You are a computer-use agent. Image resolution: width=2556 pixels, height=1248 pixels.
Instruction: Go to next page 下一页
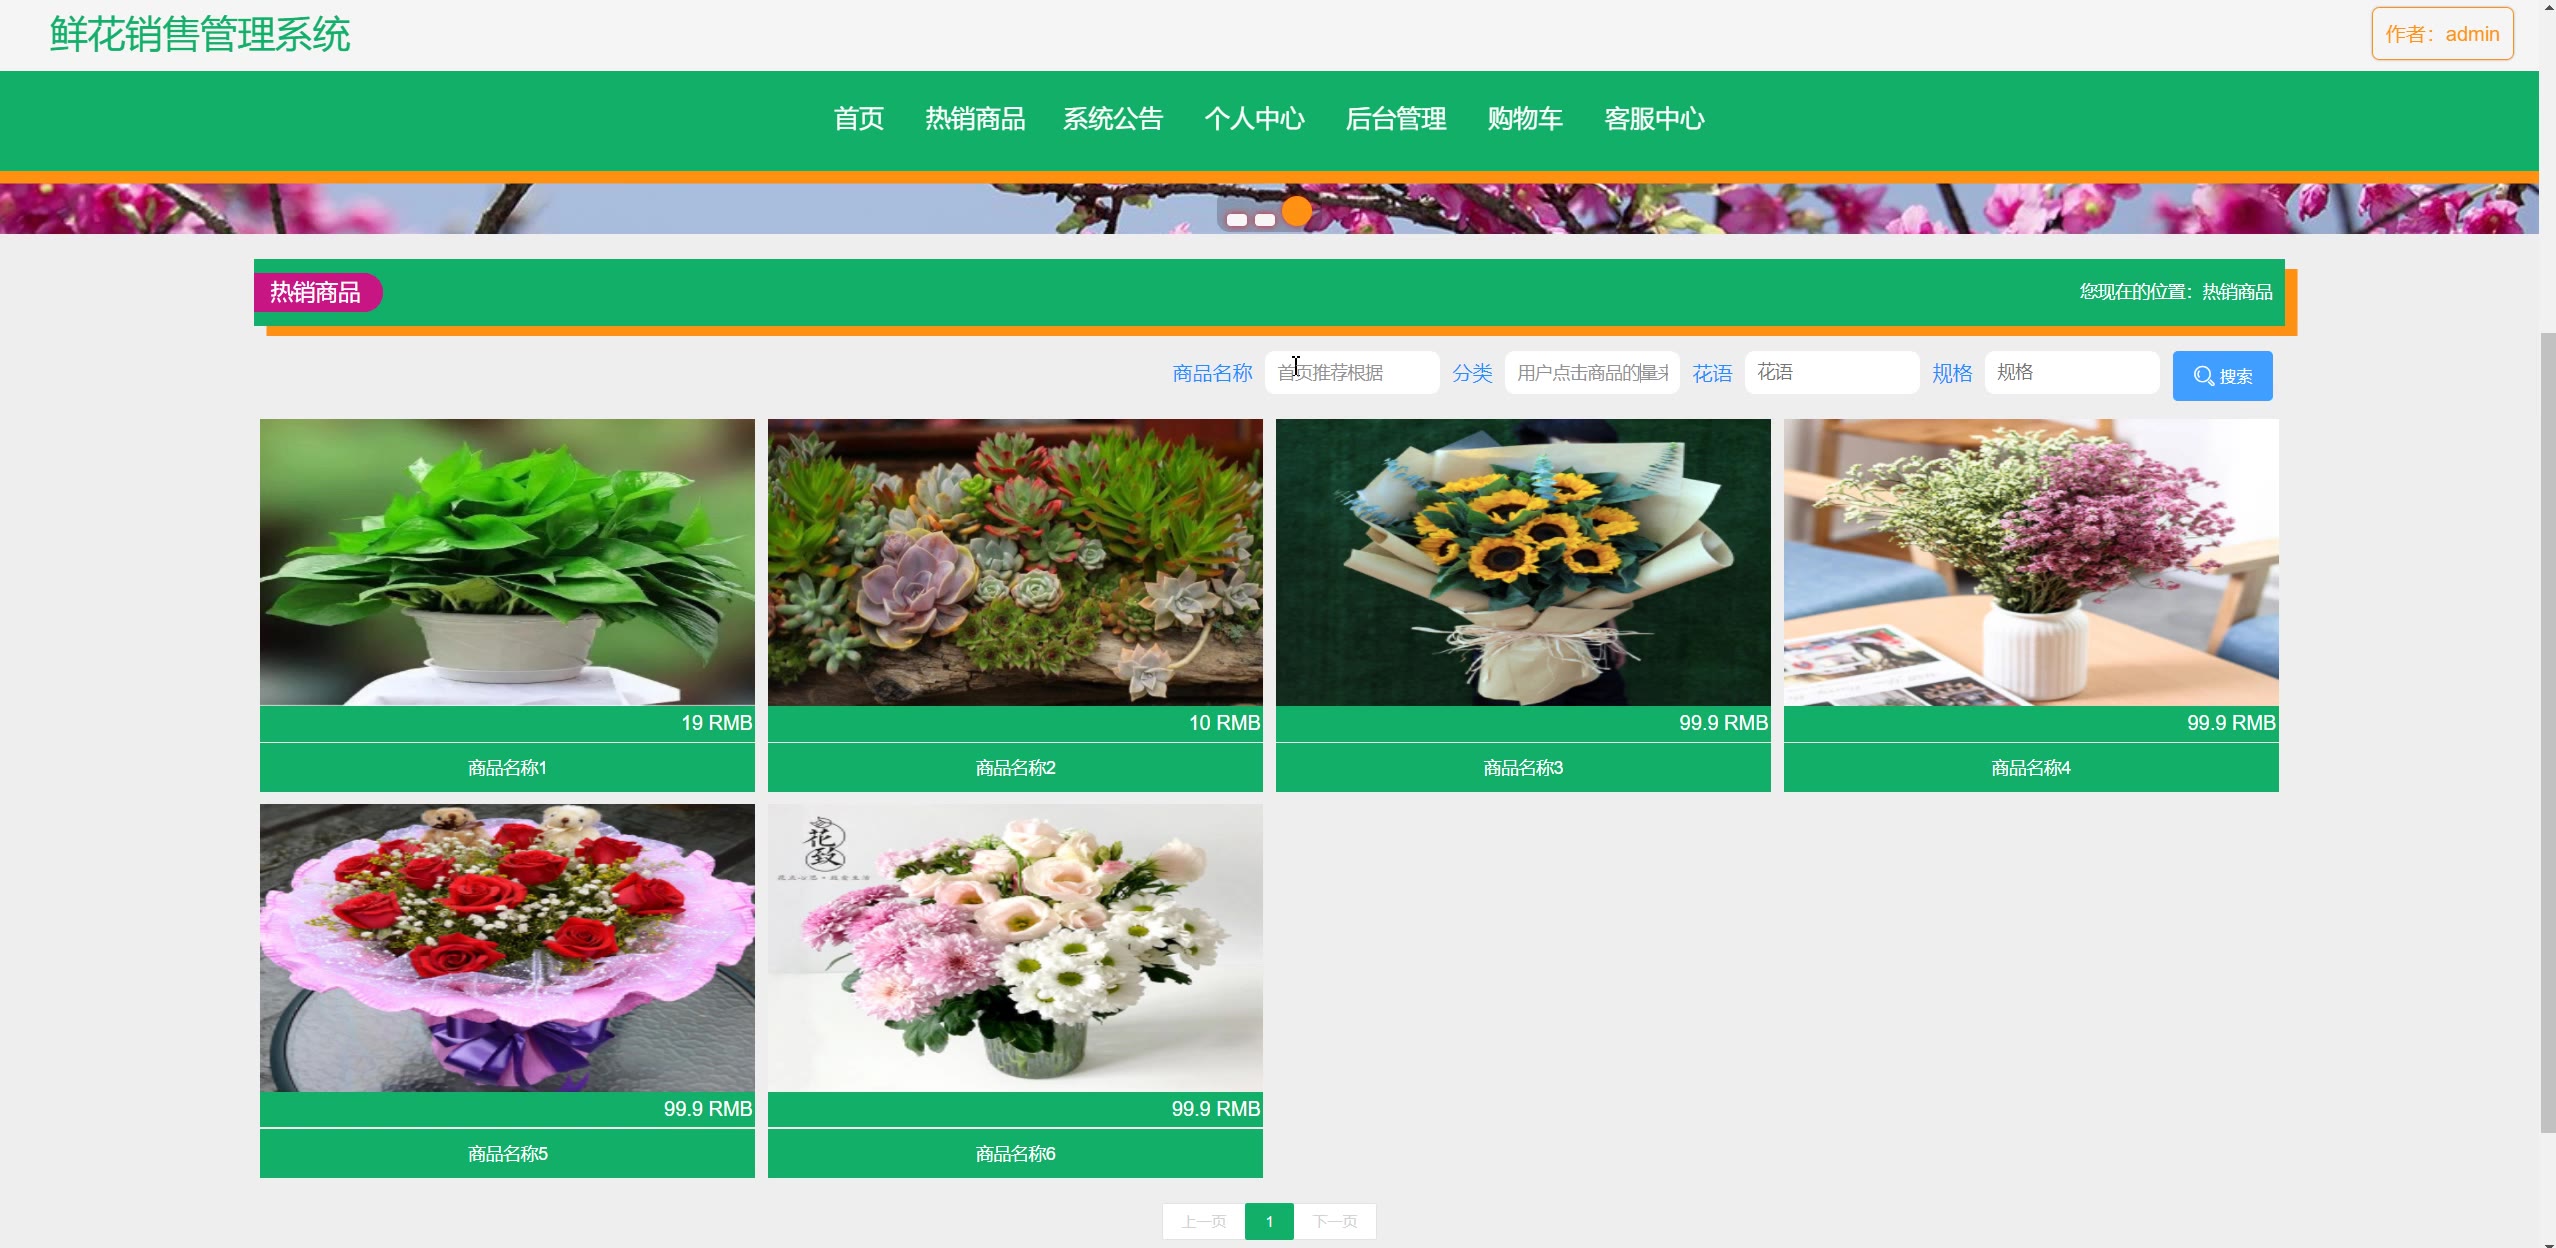point(1335,1221)
